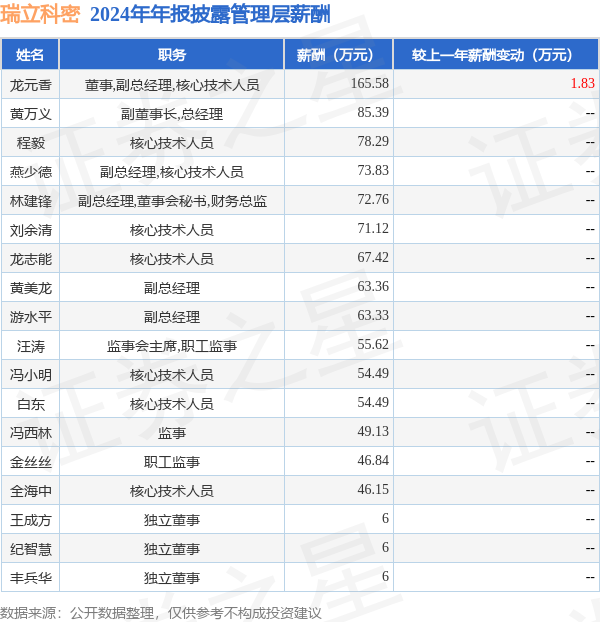Image resolution: width=600 pixels, height=622 pixels.
Task: Select the name 冯小明
Action: click(x=31, y=375)
